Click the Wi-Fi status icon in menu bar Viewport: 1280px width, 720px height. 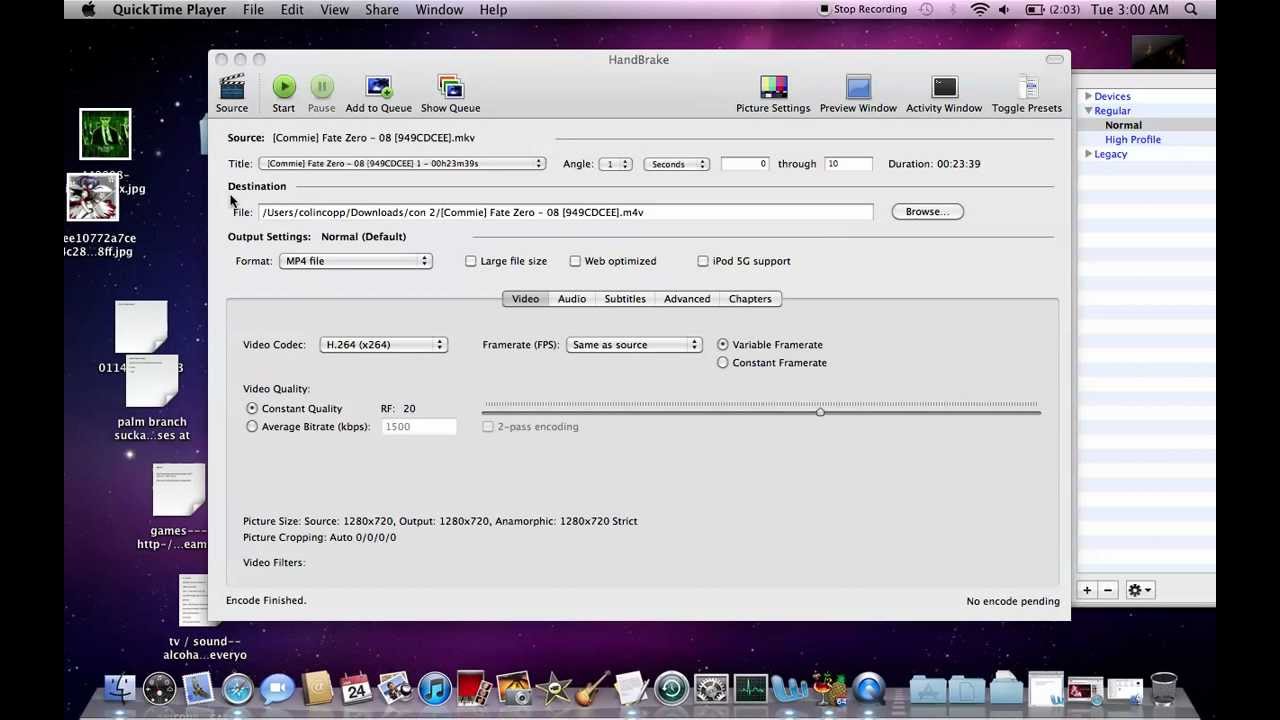point(980,9)
